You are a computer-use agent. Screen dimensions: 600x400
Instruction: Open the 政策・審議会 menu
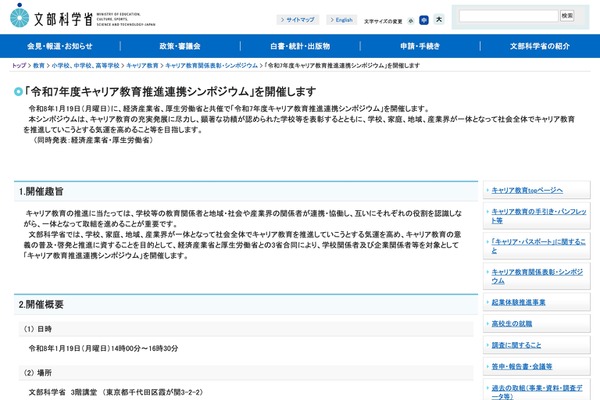(180, 46)
